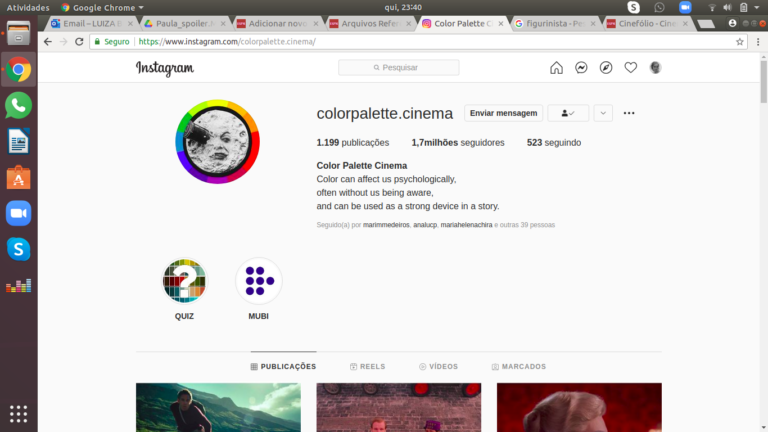The image size is (768, 432).
Task: Open Atividades overview
Action: [27, 7]
